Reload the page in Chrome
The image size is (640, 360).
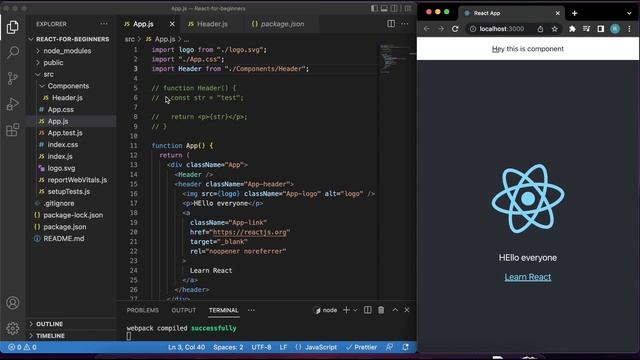(x=455, y=29)
